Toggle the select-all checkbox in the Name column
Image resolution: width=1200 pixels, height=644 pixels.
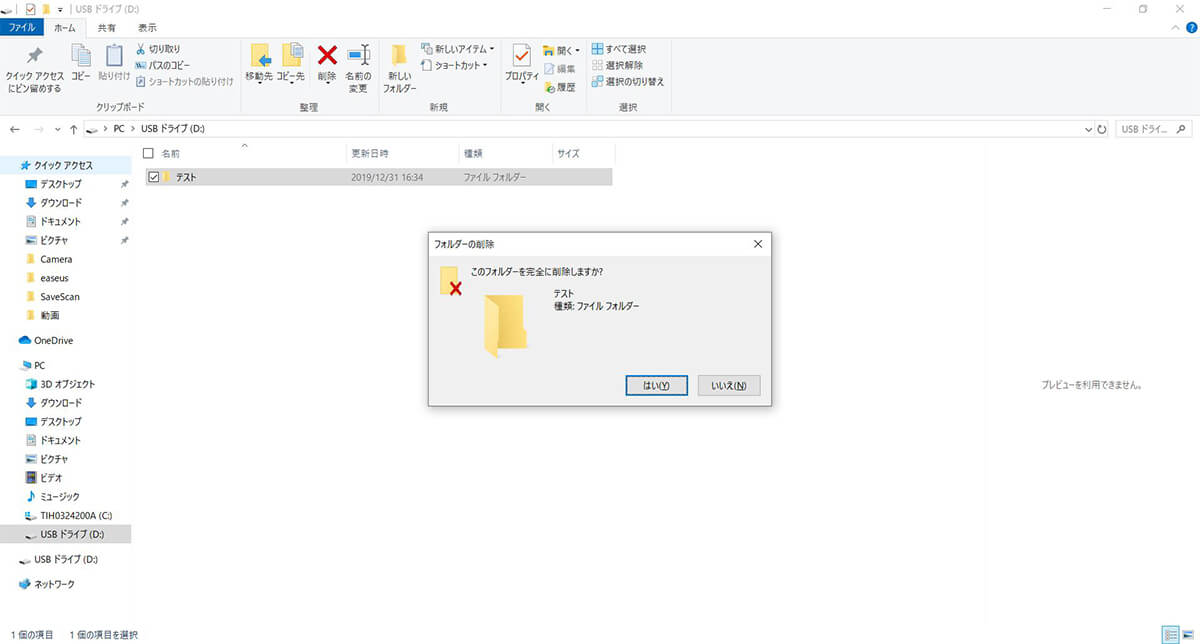146,153
